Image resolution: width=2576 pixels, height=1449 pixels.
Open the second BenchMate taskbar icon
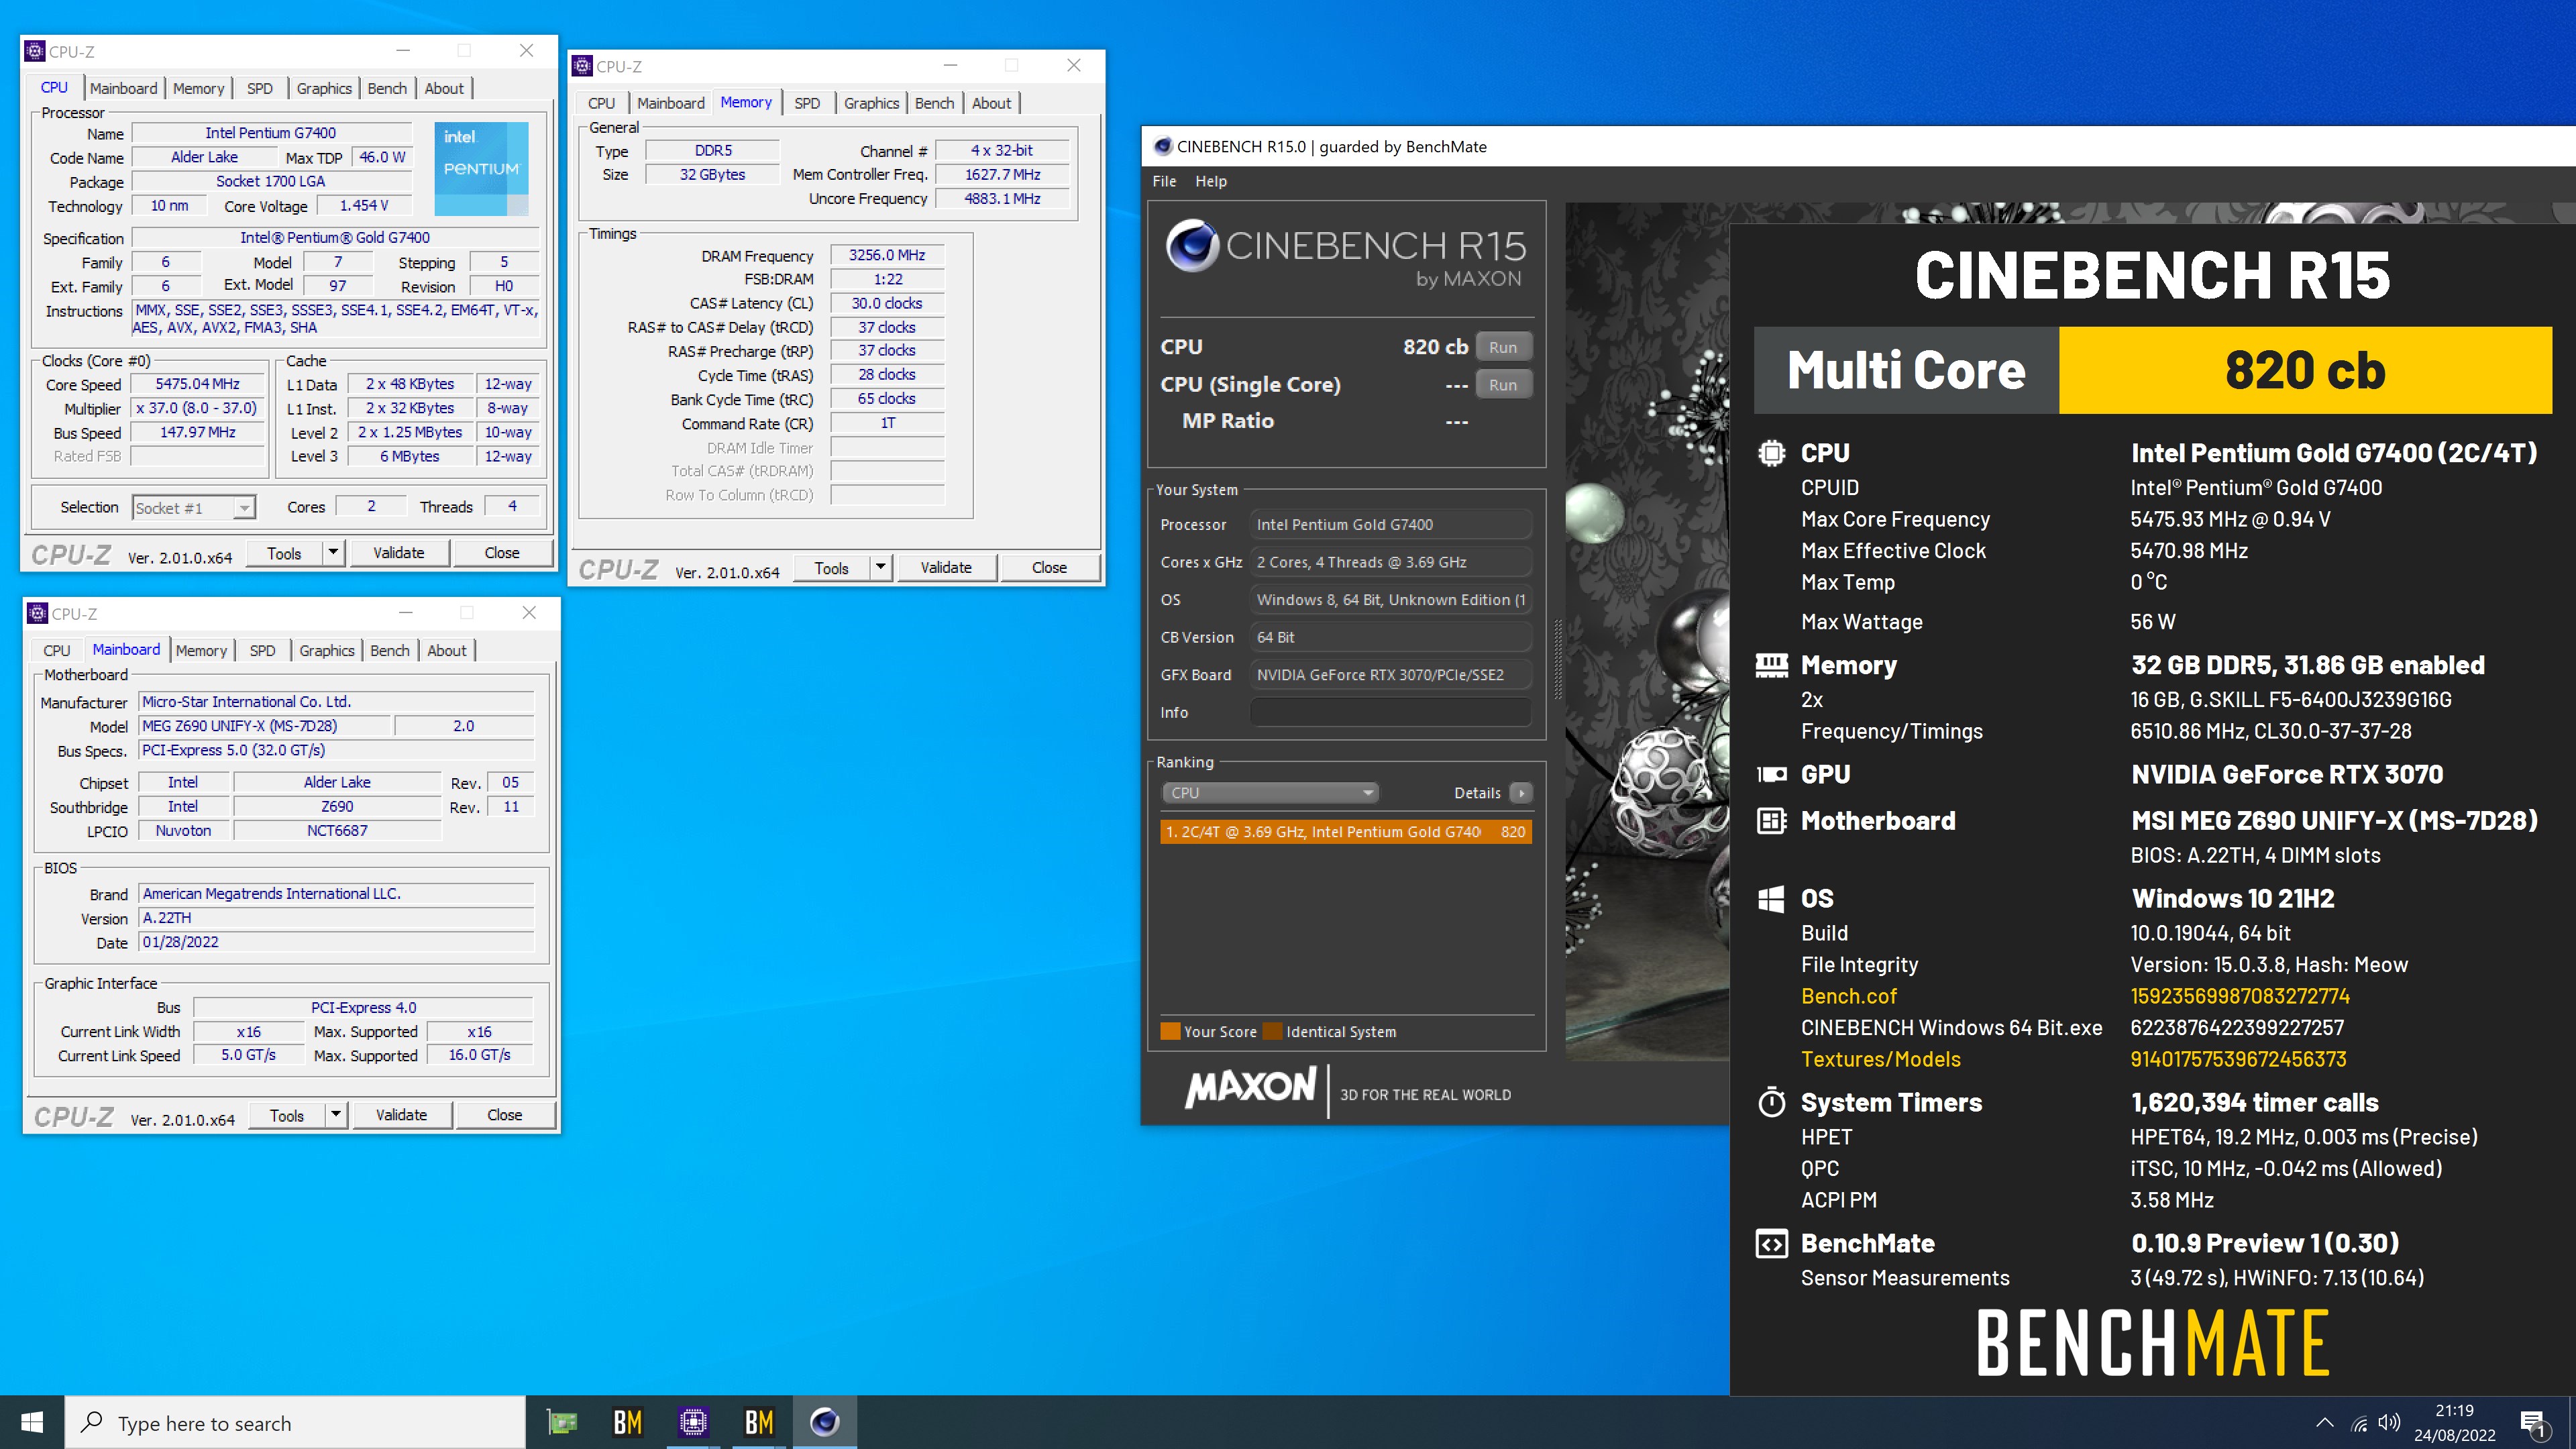point(759,1422)
